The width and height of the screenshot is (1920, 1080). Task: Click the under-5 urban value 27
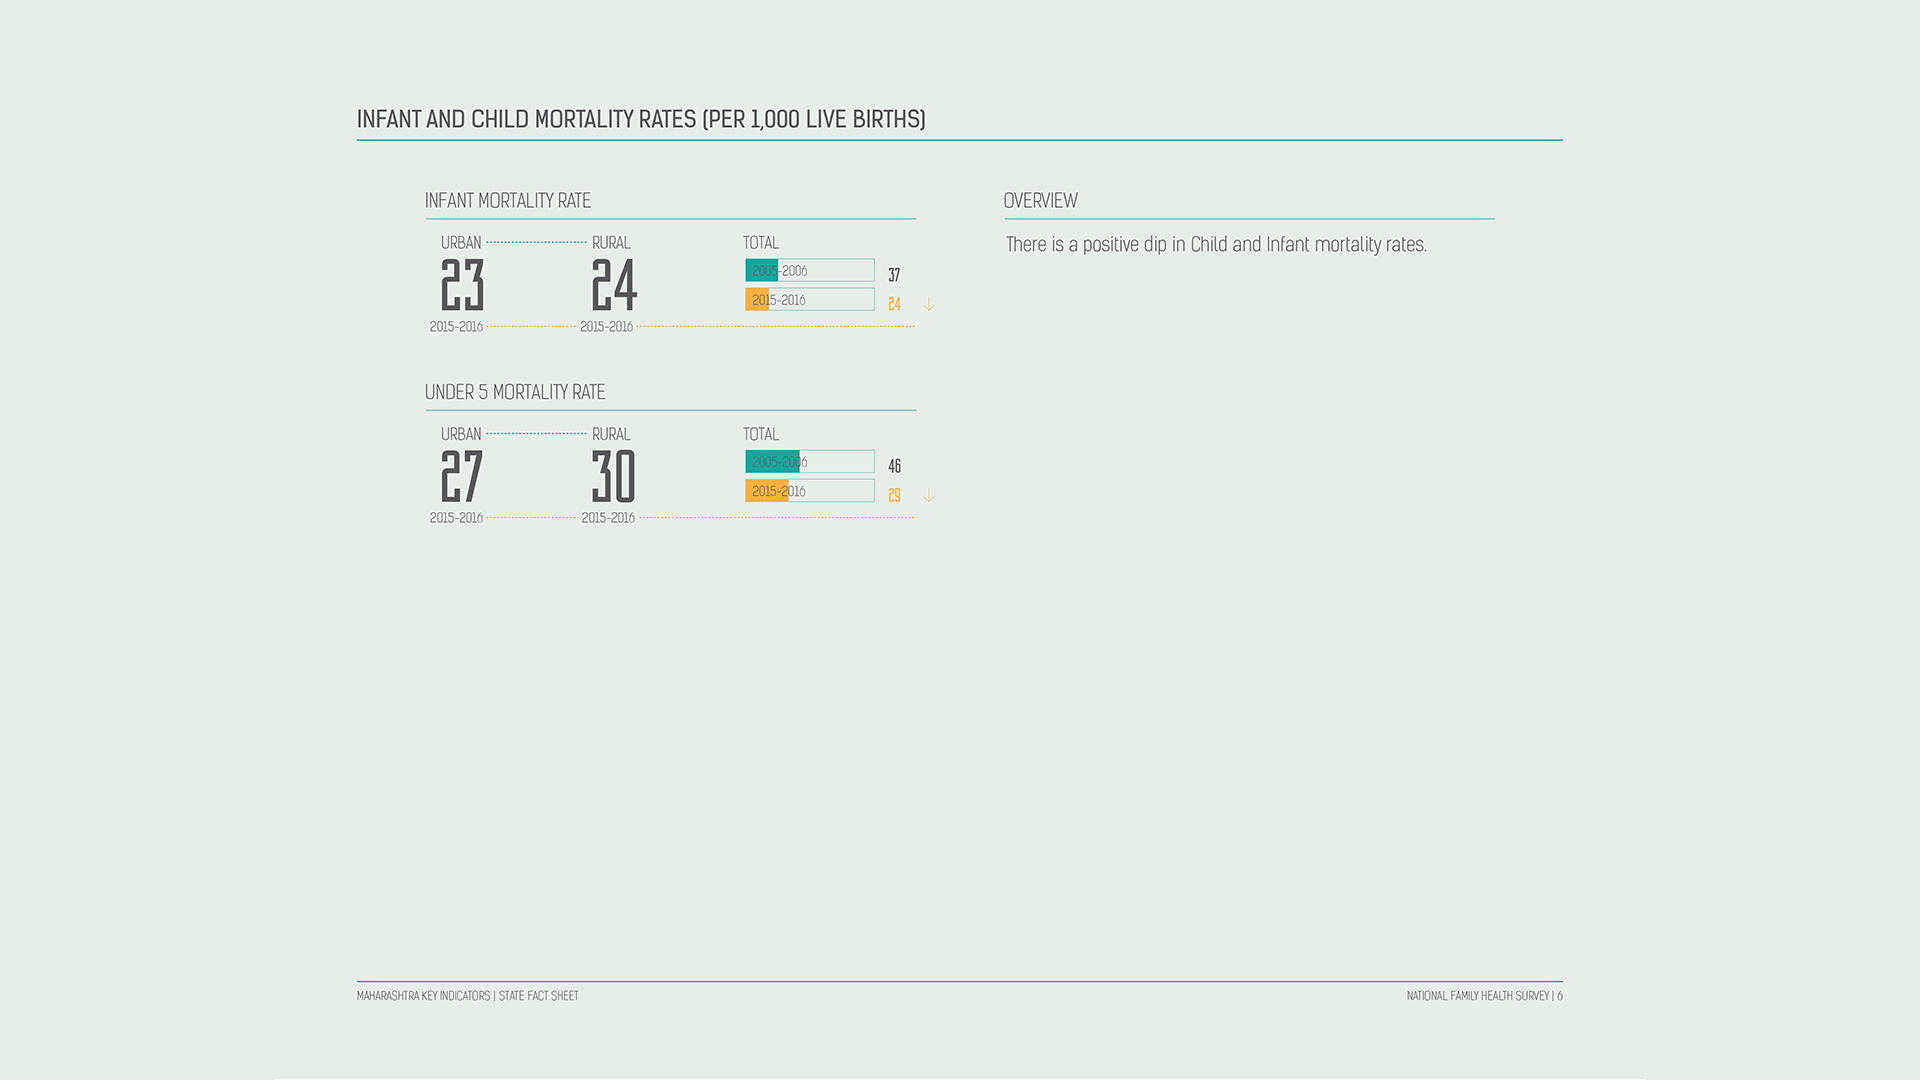[462, 477]
